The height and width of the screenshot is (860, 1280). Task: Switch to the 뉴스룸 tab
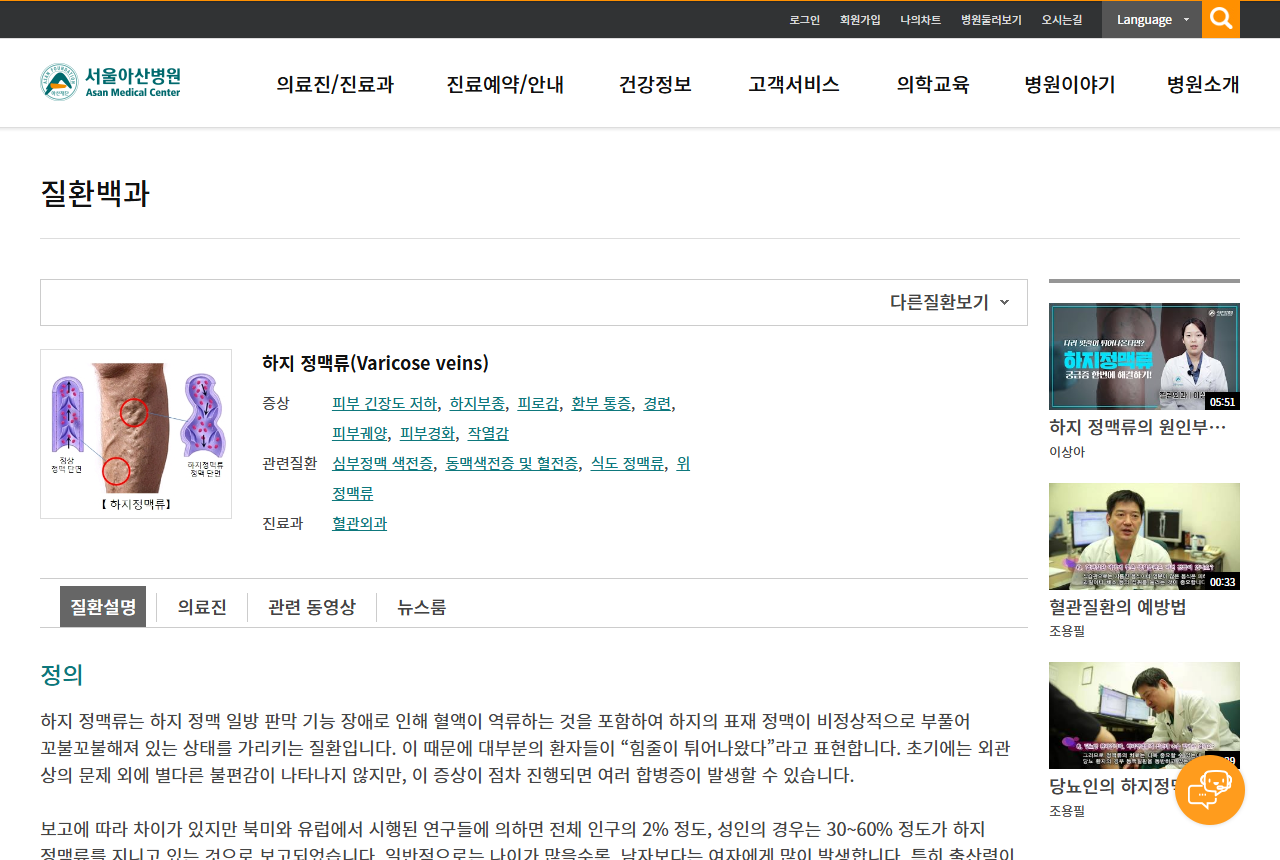(422, 607)
